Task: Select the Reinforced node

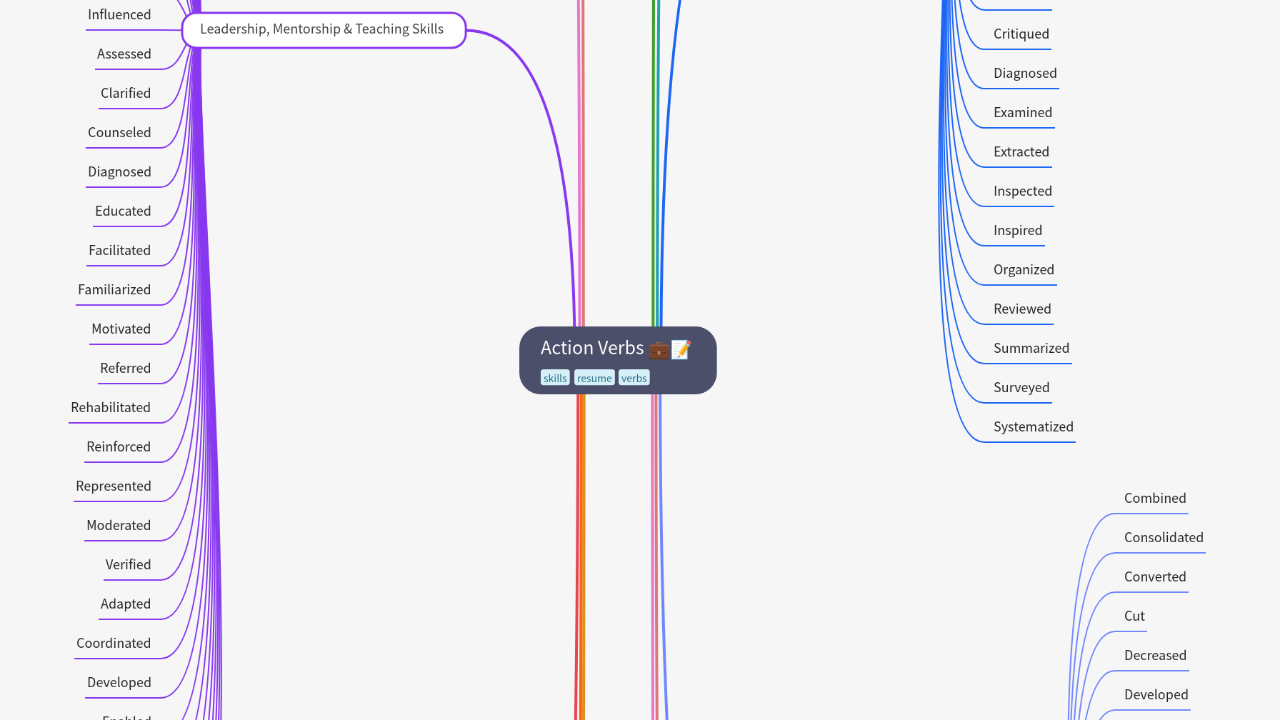Action: [x=119, y=447]
